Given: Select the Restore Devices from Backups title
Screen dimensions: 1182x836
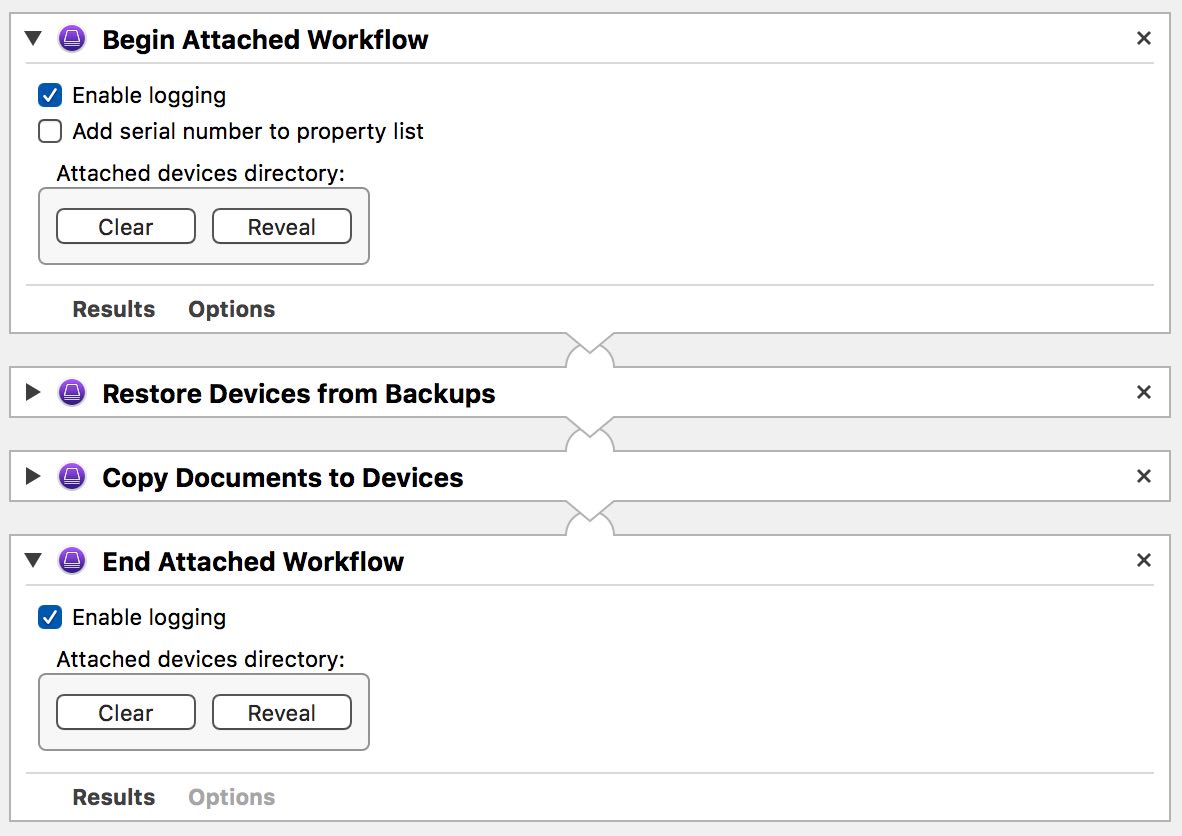Looking at the screenshot, I should 299,394.
